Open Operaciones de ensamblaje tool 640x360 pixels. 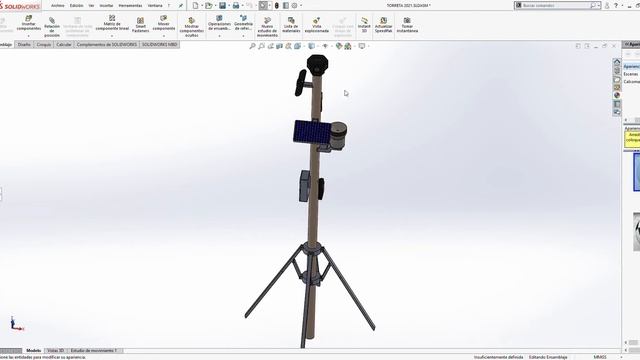pos(219,23)
